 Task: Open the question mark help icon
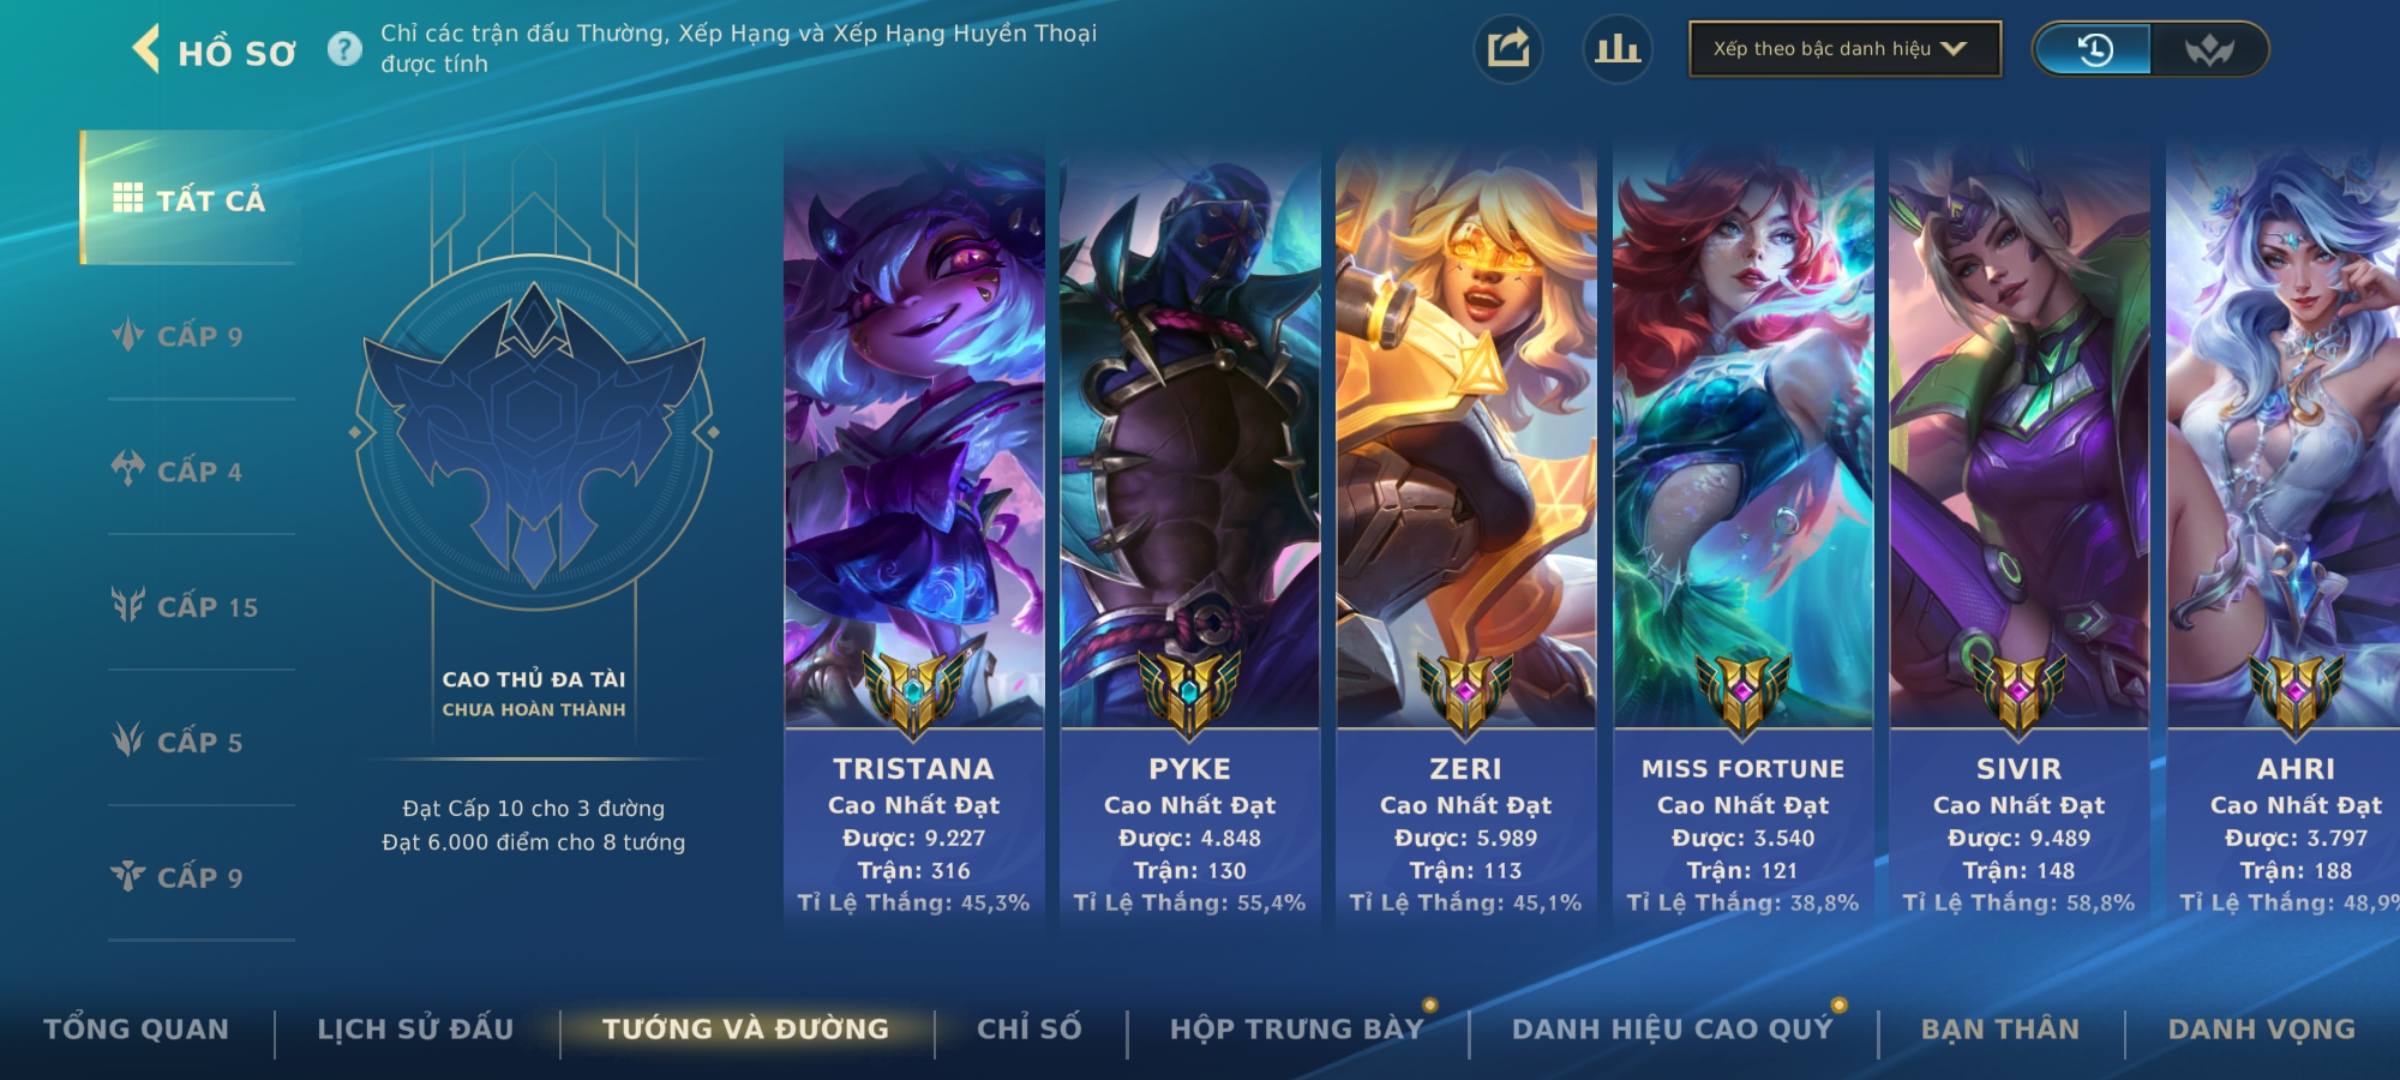click(x=345, y=49)
